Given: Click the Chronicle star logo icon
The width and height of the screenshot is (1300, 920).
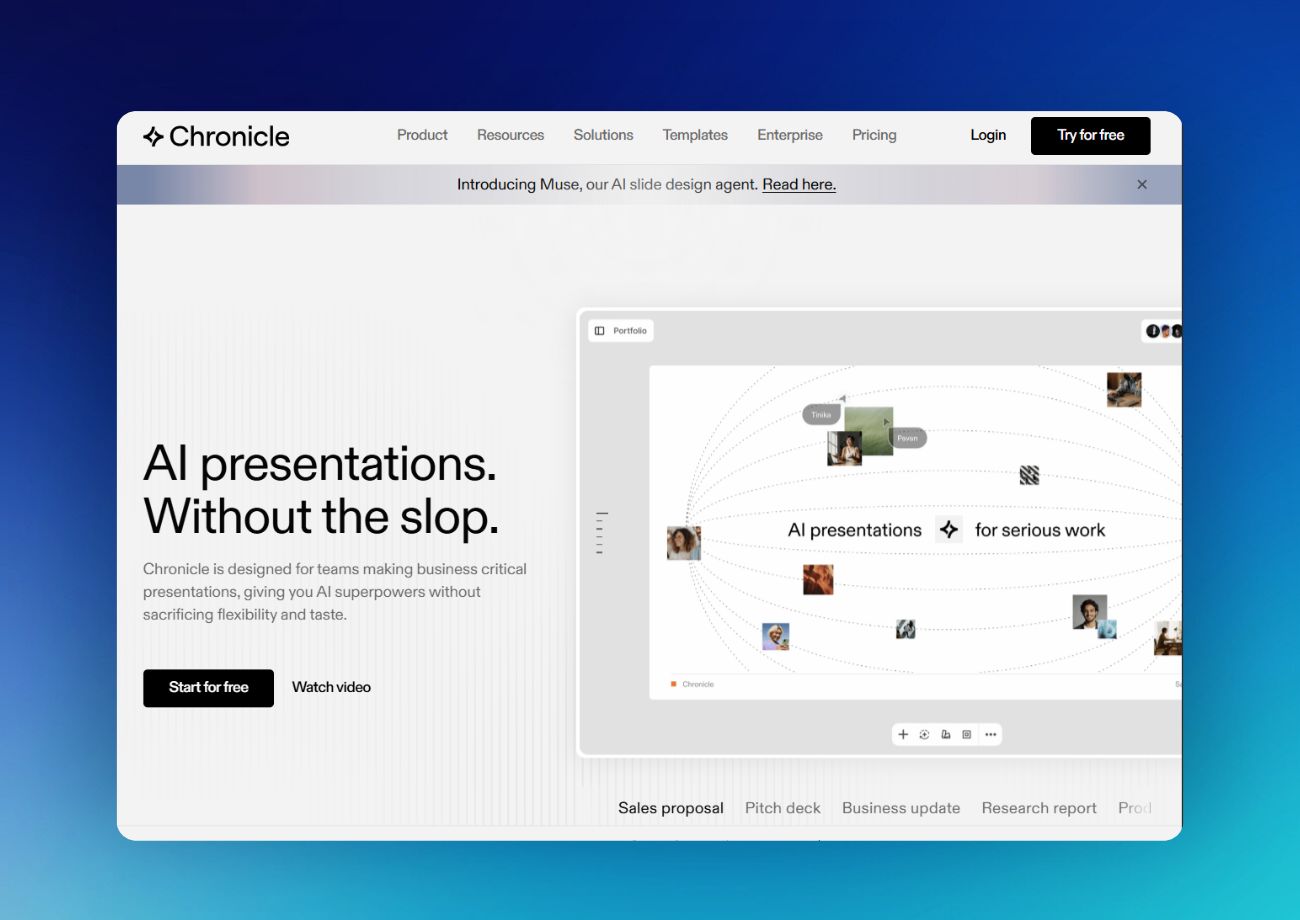Looking at the screenshot, I should [153, 137].
